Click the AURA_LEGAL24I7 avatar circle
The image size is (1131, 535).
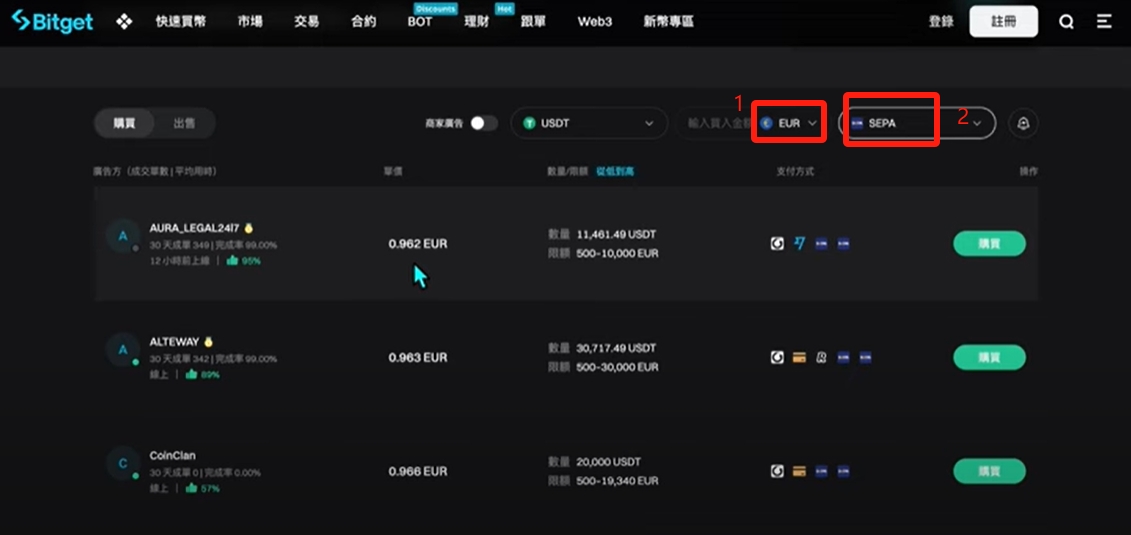click(122, 236)
